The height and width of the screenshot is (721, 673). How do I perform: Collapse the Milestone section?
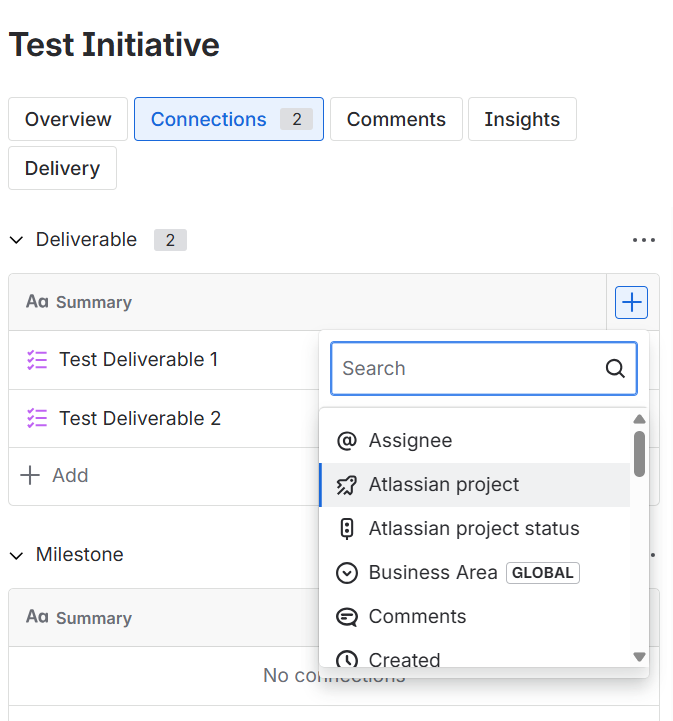(16, 555)
